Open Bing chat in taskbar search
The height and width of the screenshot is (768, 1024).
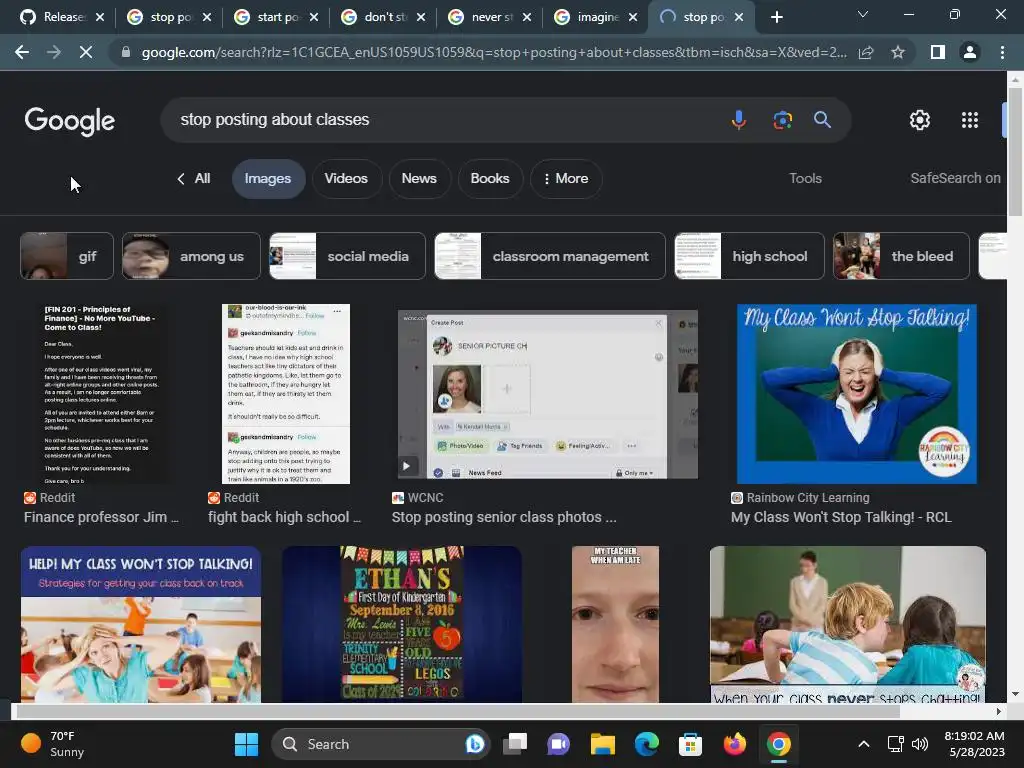coord(475,744)
